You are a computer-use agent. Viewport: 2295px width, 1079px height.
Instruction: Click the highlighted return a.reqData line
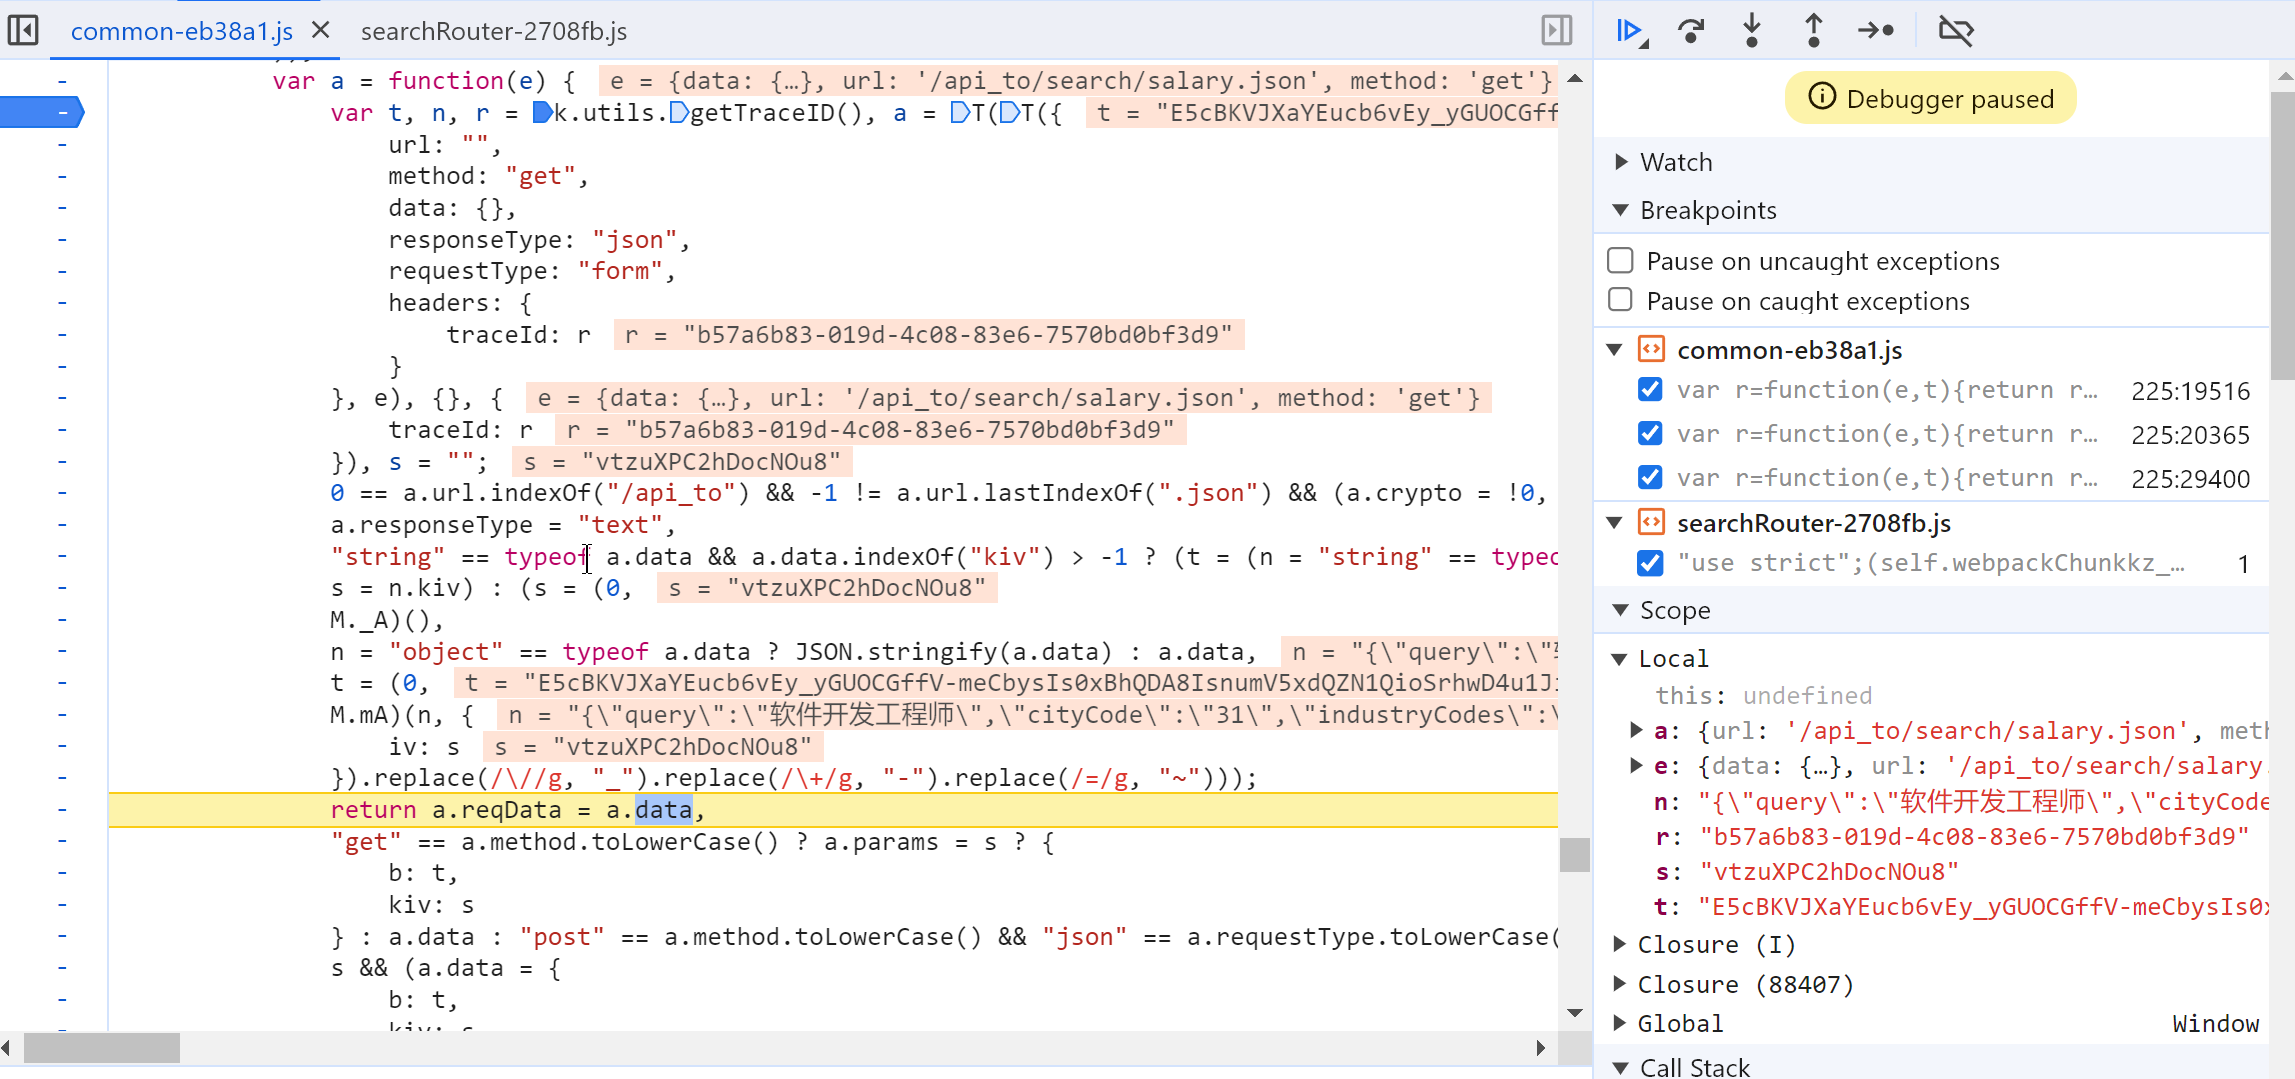(x=833, y=810)
